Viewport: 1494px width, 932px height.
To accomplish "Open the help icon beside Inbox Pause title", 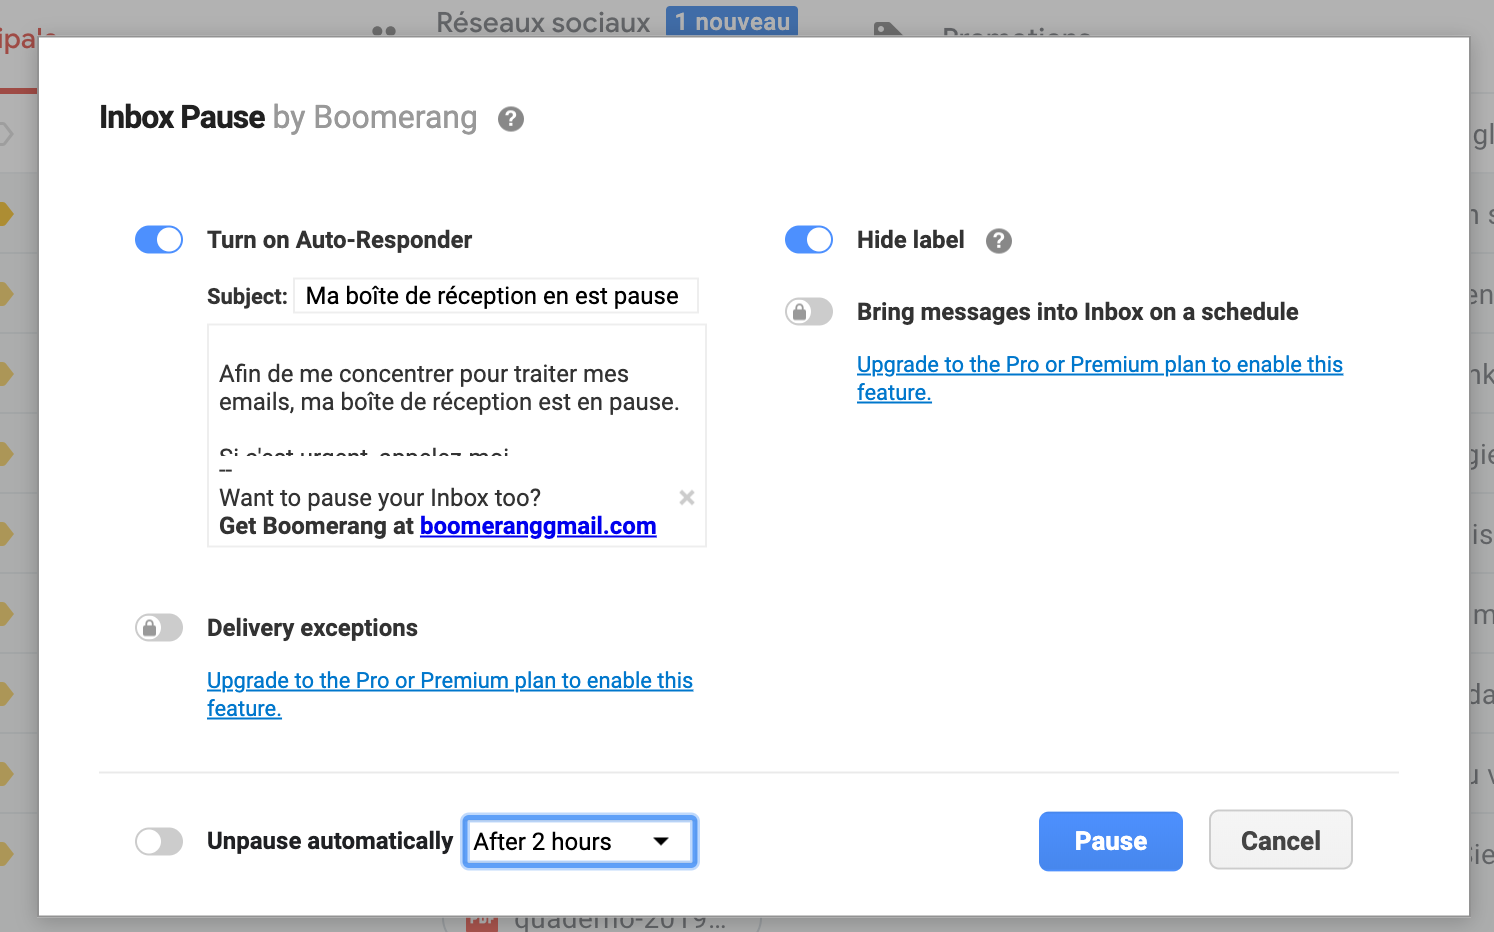I will [511, 119].
